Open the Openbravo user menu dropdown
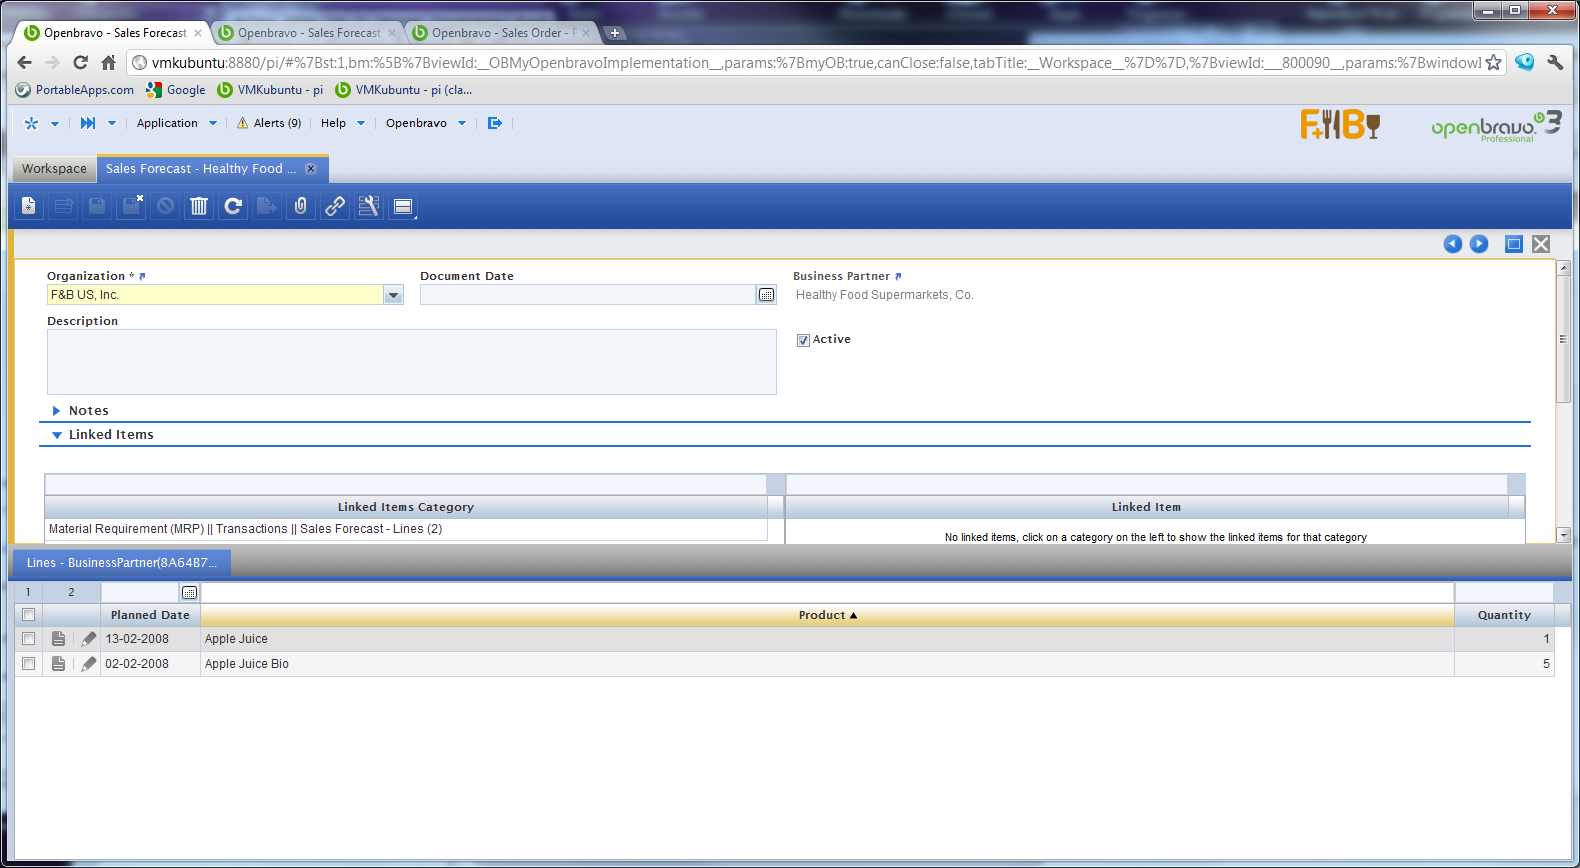 click(426, 123)
